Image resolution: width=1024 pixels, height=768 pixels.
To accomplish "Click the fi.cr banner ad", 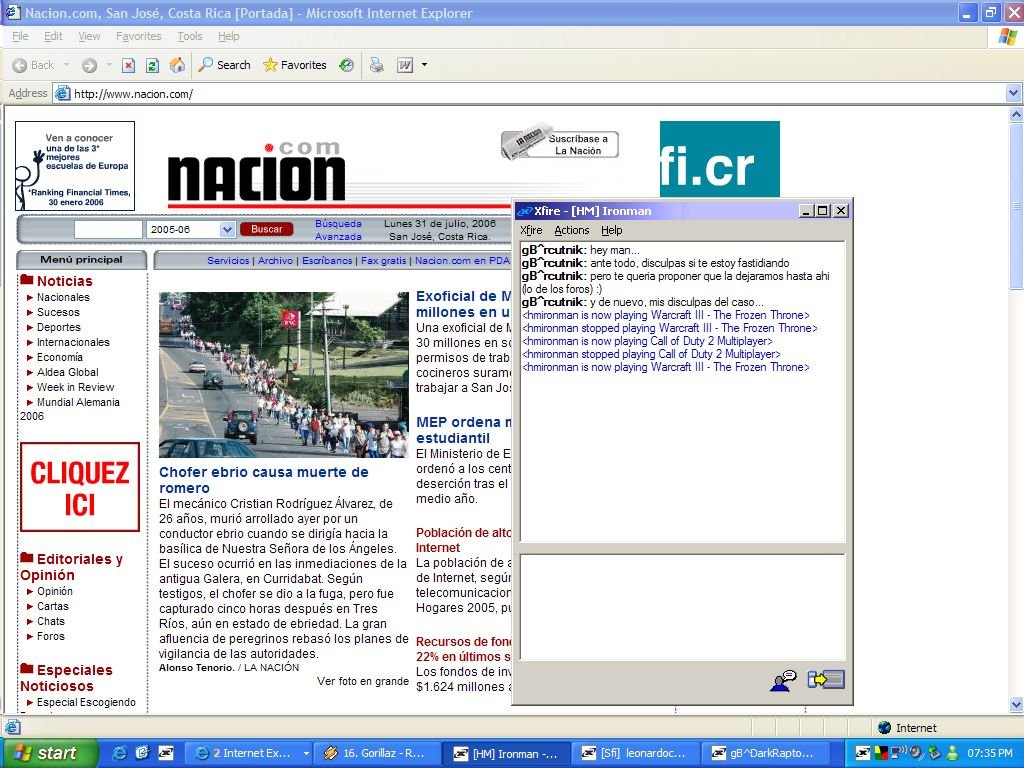I will pos(720,159).
